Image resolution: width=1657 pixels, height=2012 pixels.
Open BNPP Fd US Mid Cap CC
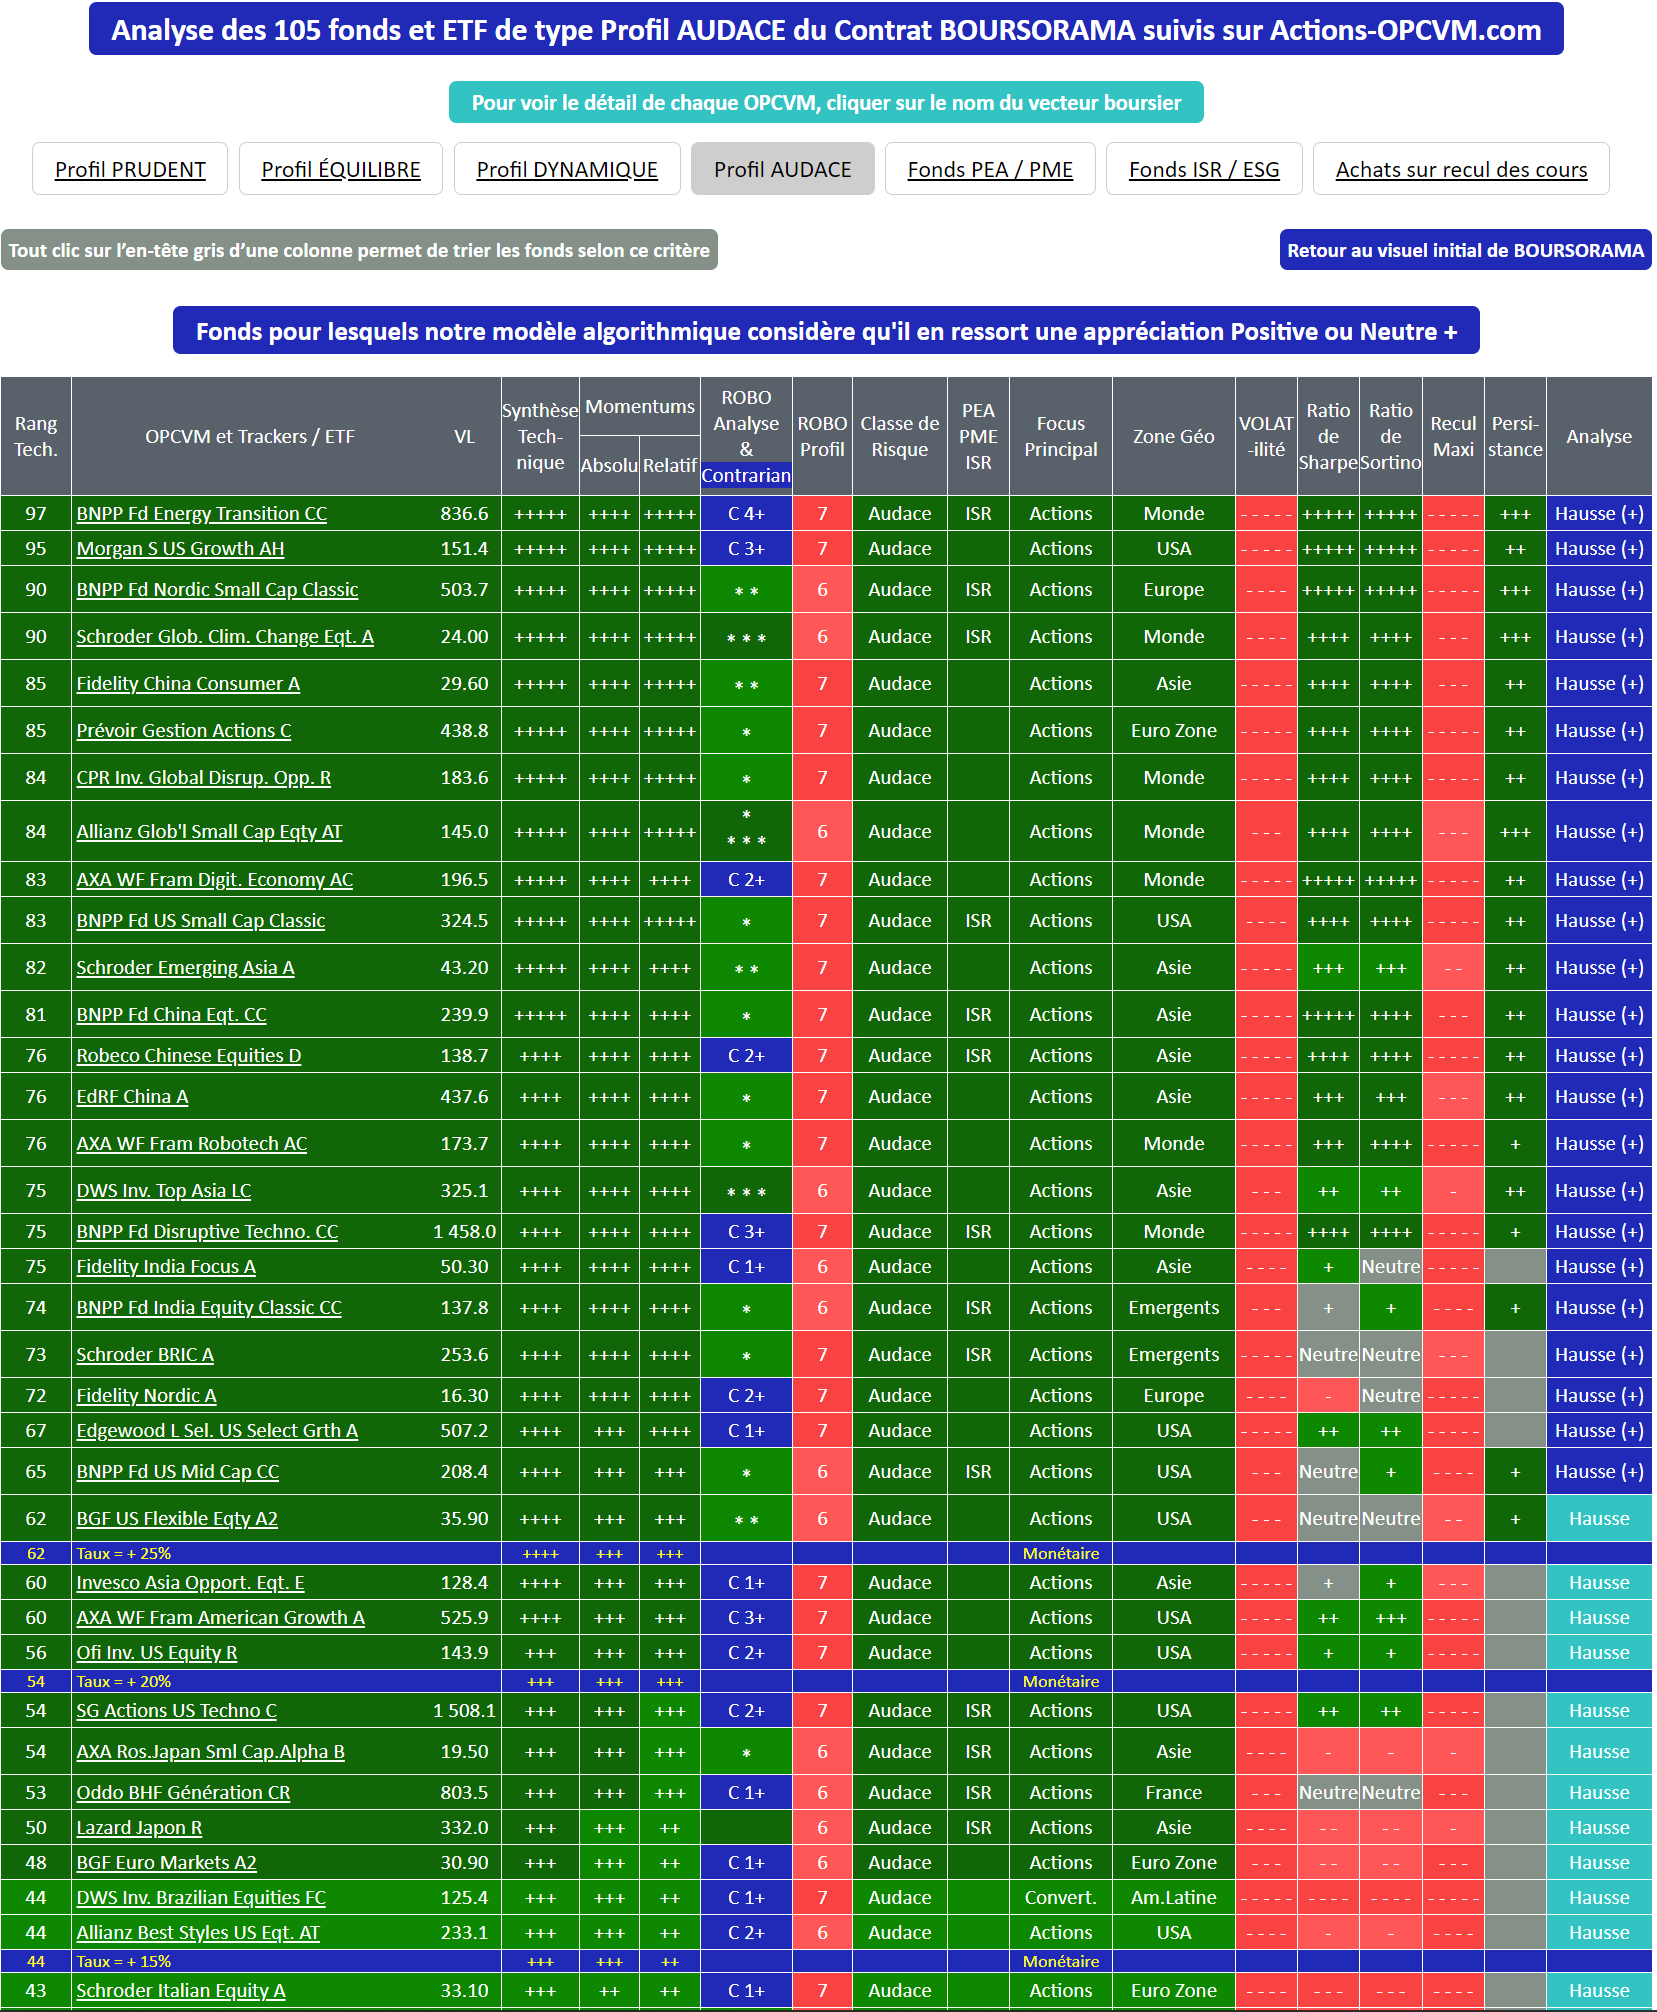tap(178, 1472)
